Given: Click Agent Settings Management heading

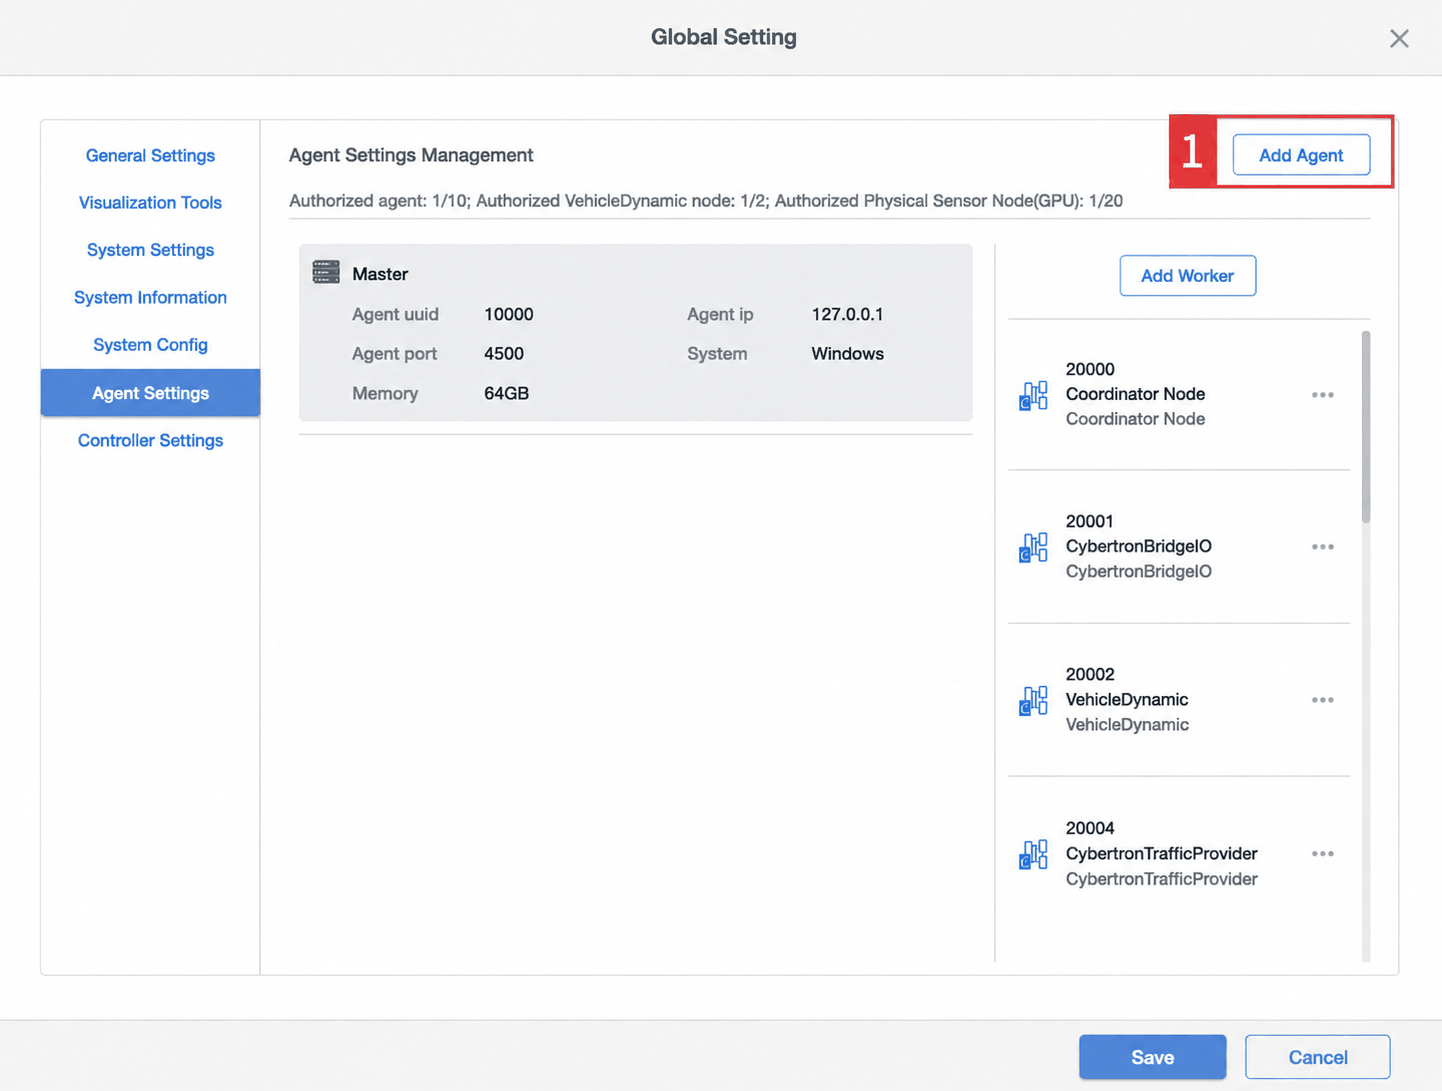Looking at the screenshot, I should (411, 155).
